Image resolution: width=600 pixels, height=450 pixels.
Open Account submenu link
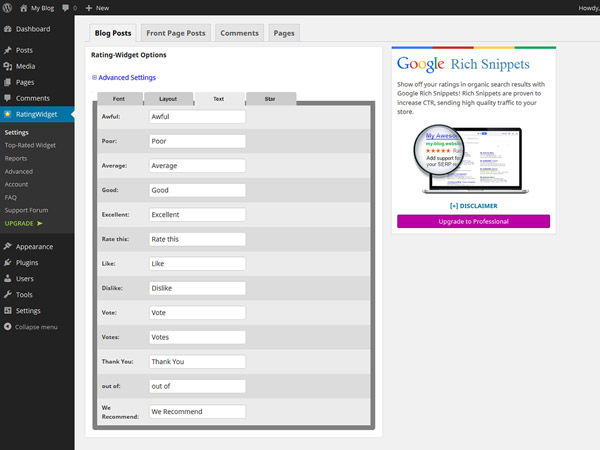(16, 184)
